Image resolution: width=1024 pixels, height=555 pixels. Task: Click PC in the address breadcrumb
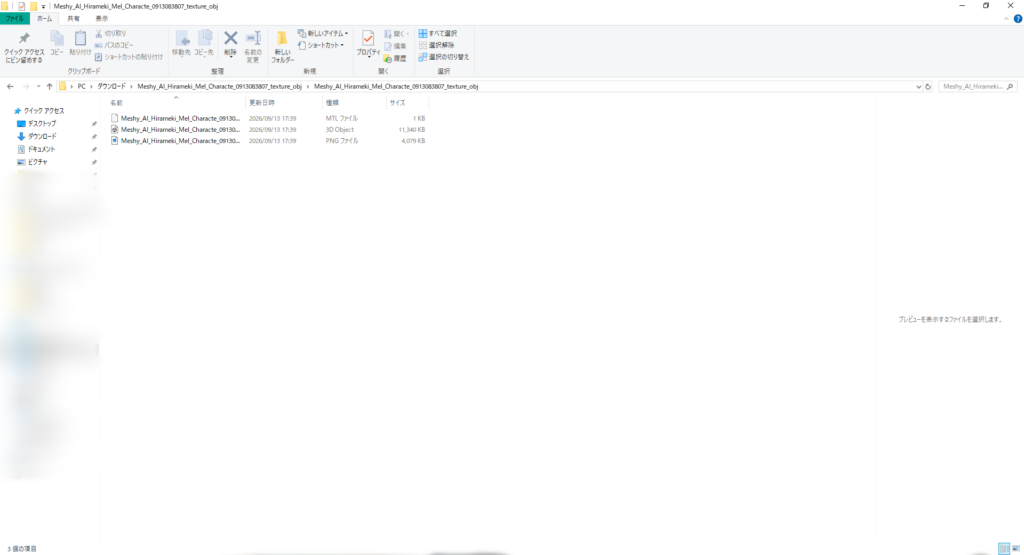tap(82, 86)
